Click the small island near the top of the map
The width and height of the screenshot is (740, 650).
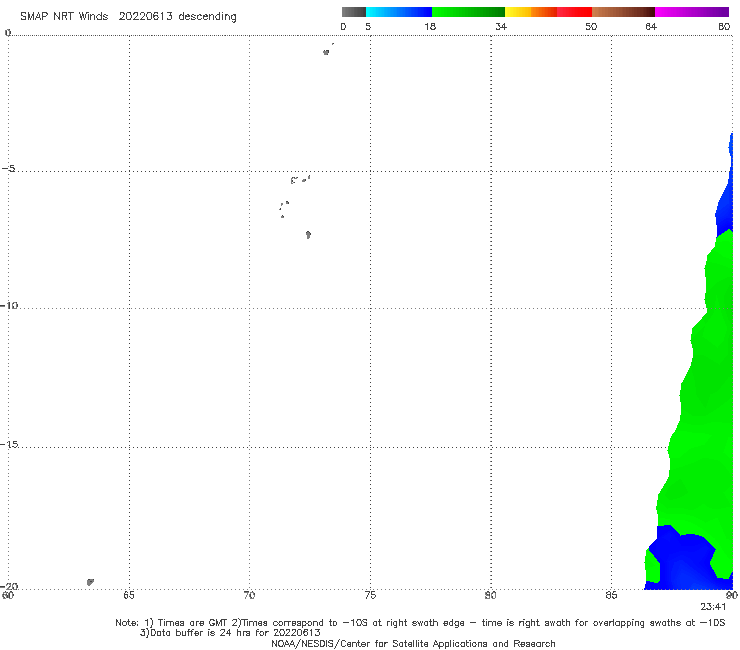pos(326,52)
